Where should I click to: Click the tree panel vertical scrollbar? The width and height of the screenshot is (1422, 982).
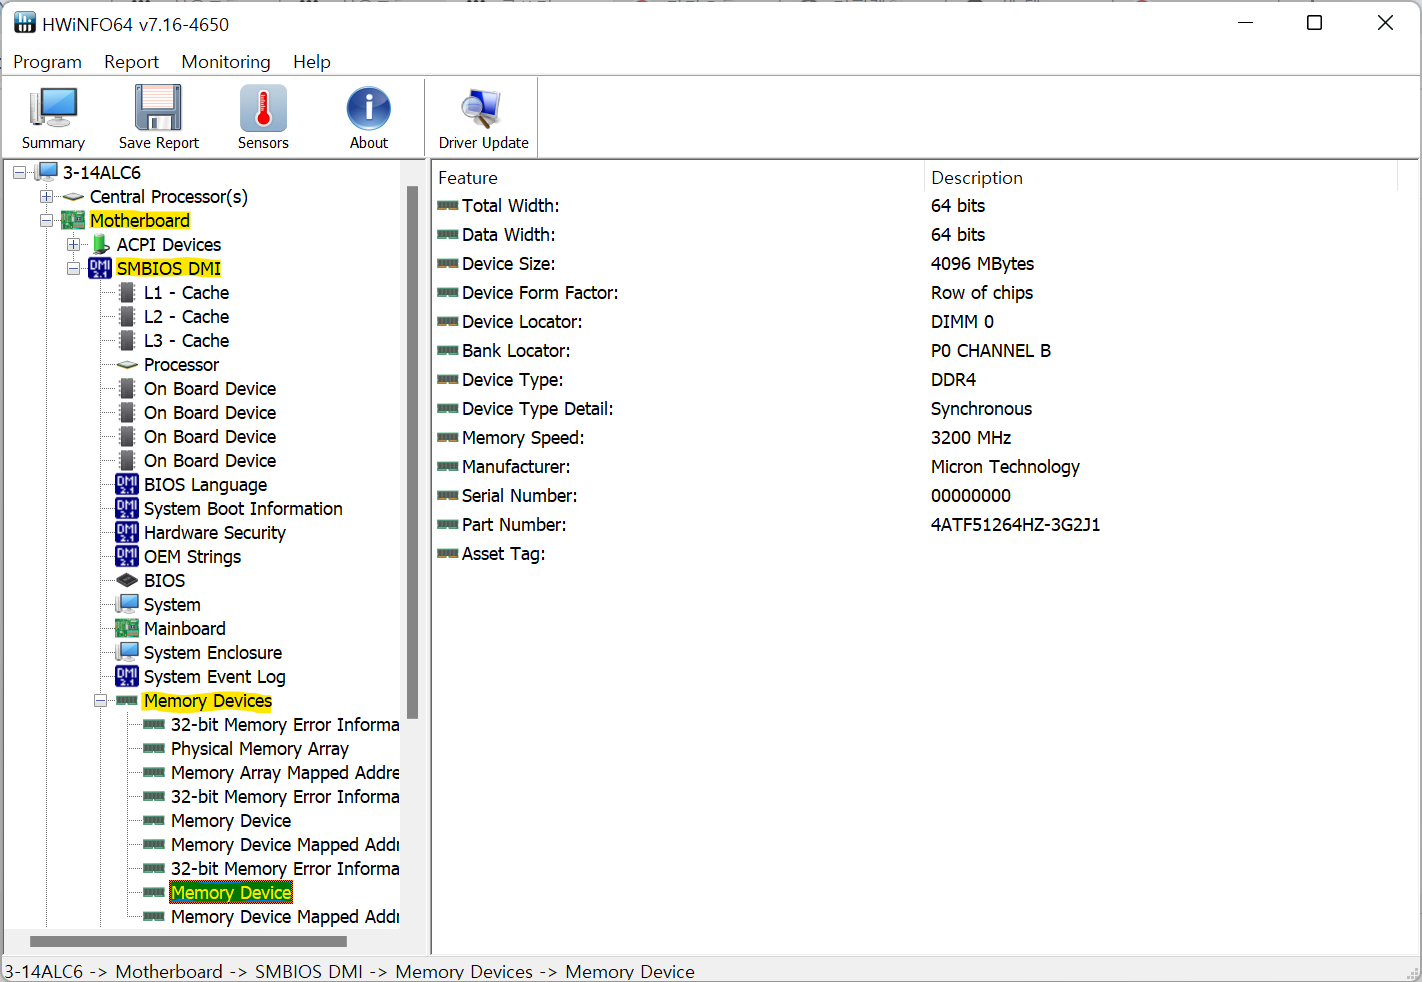(x=412, y=452)
